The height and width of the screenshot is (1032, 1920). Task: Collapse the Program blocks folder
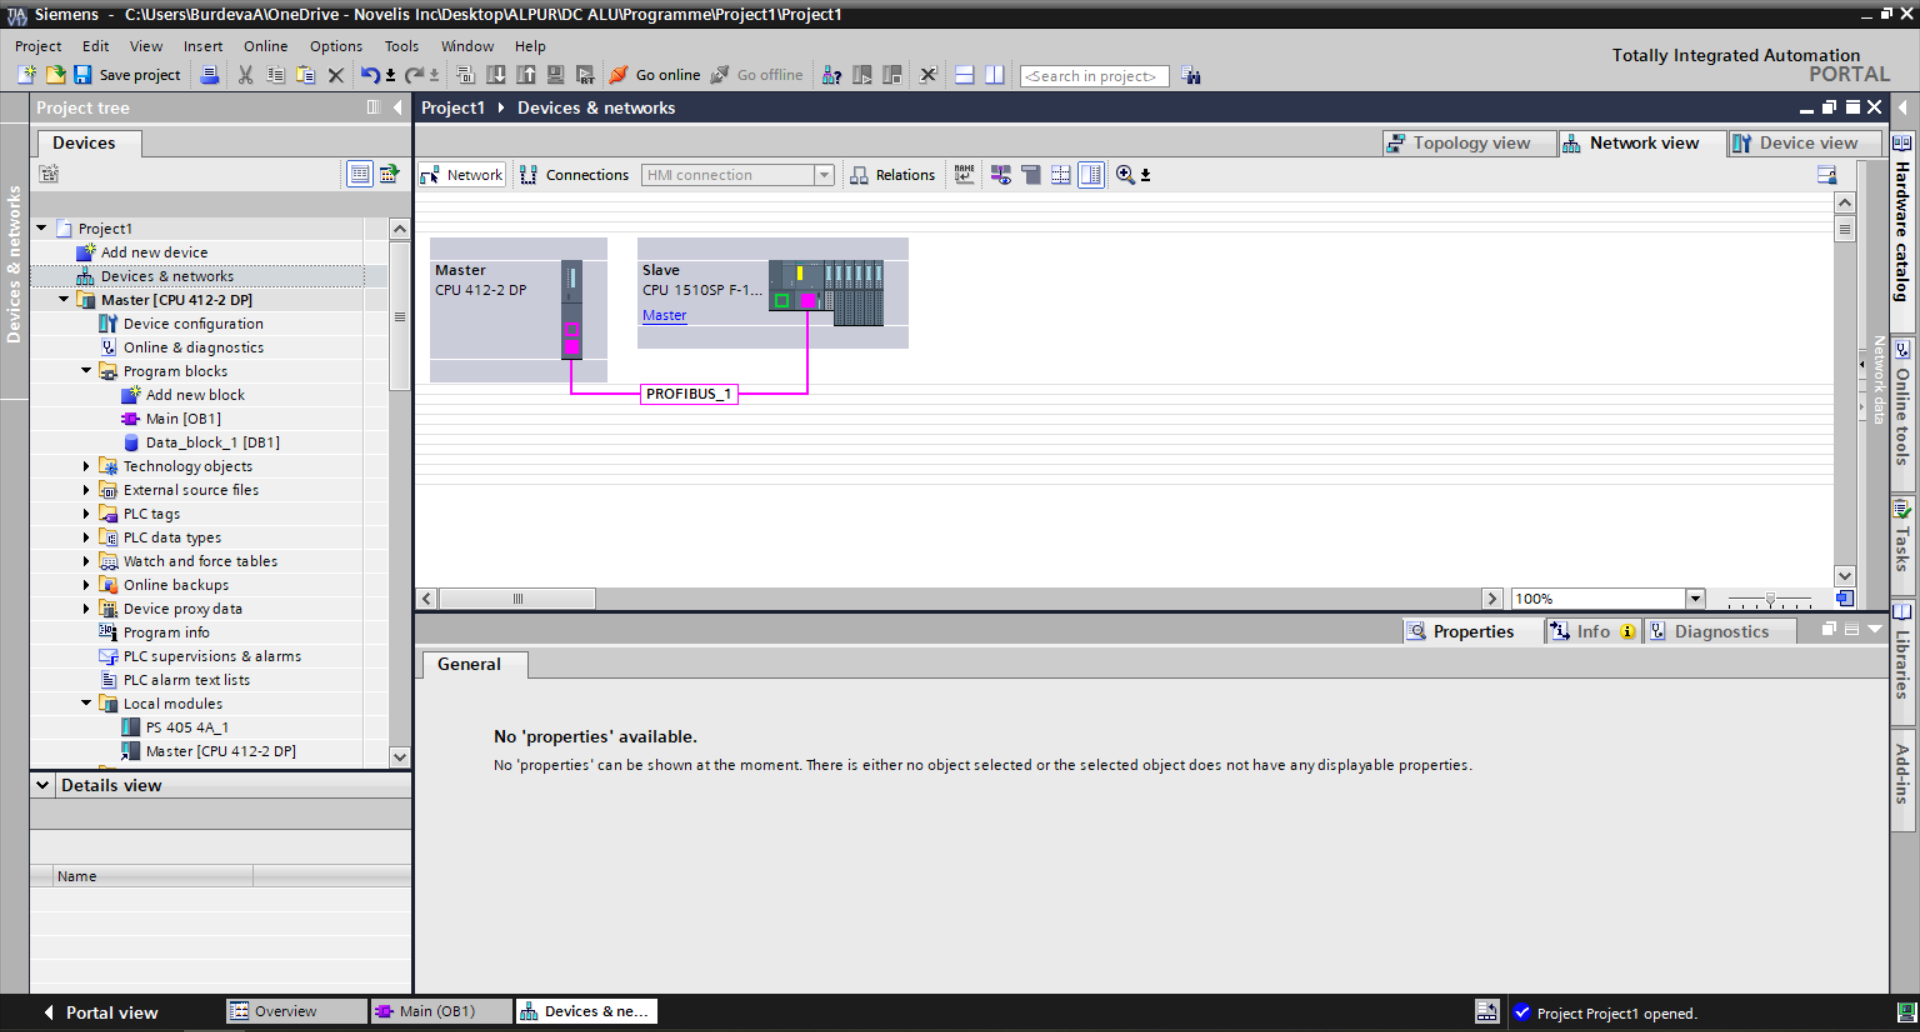click(x=86, y=371)
